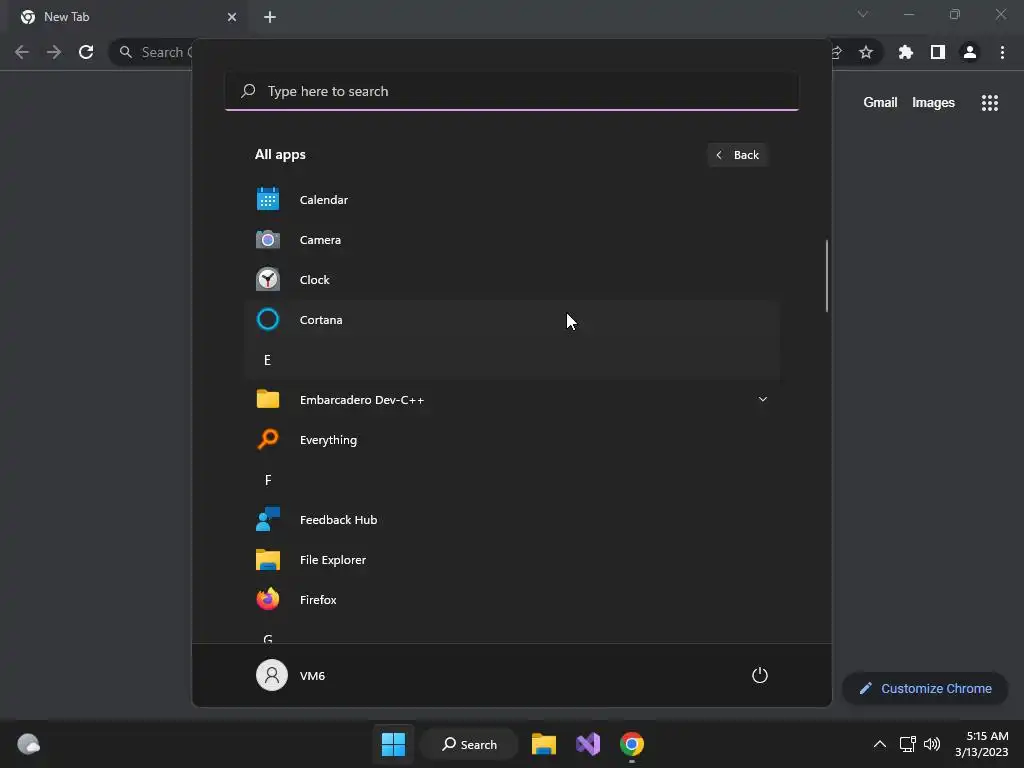Click the weather widget icon in taskbar
Viewport: 1024px width, 768px height.
(x=28, y=744)
